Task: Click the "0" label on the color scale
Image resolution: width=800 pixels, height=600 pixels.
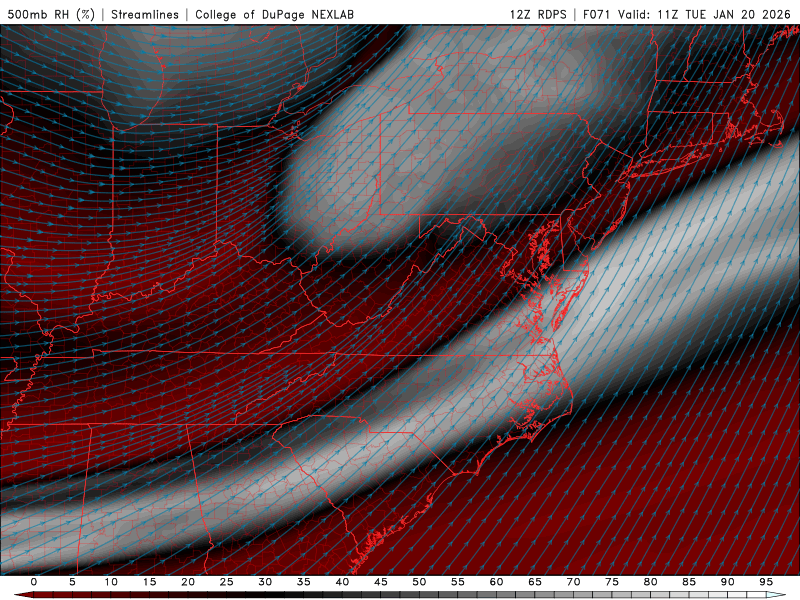Action: click(x=34, y=582)
